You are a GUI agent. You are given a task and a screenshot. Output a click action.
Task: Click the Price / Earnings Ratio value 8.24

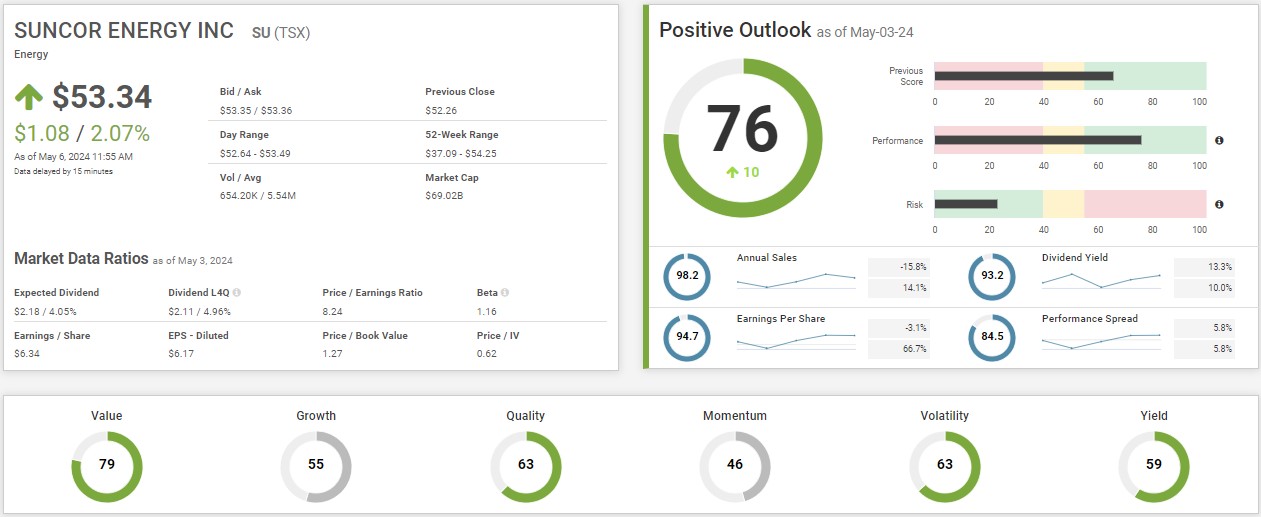pyautogui.click(x=333, y=312)
